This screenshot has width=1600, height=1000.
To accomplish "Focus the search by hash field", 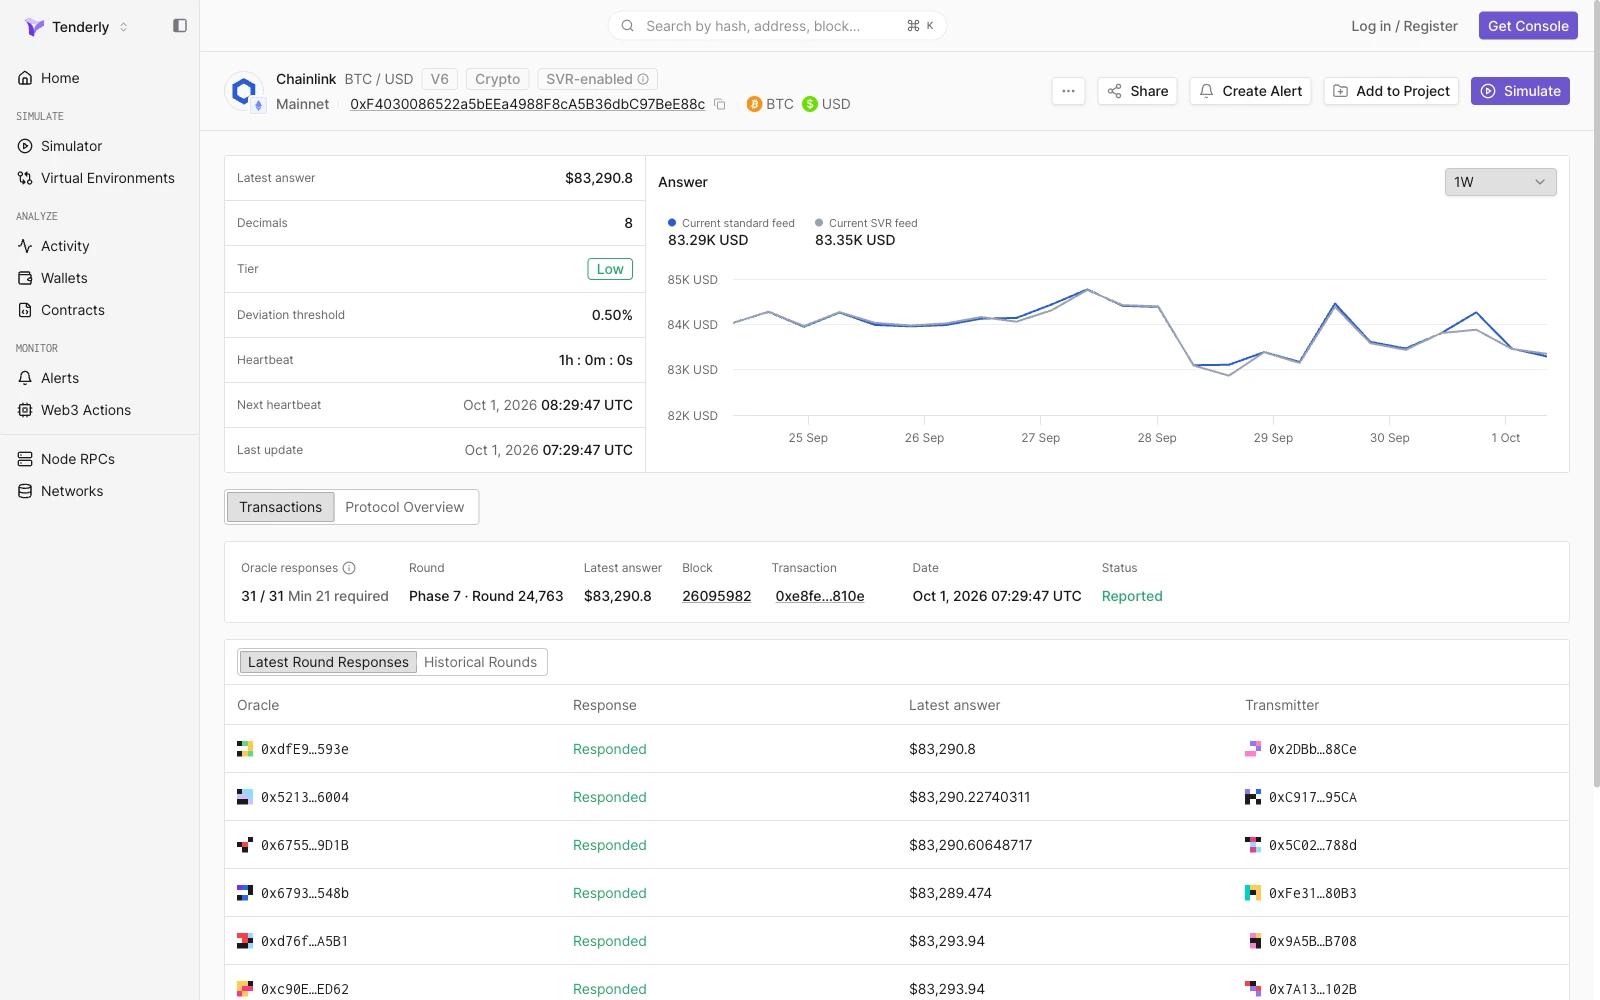I will pyautogui.click(x=777, y=26).
